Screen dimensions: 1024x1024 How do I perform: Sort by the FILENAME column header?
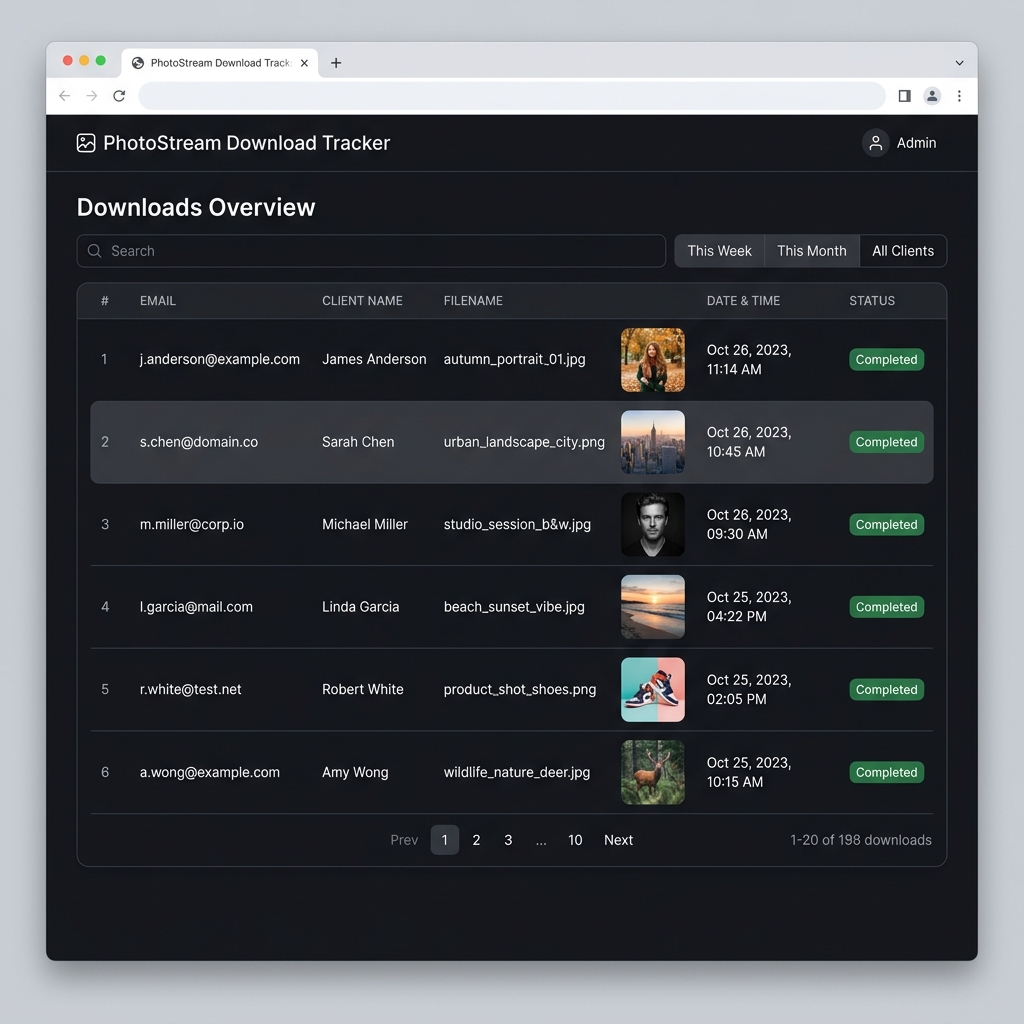(473, 301)
